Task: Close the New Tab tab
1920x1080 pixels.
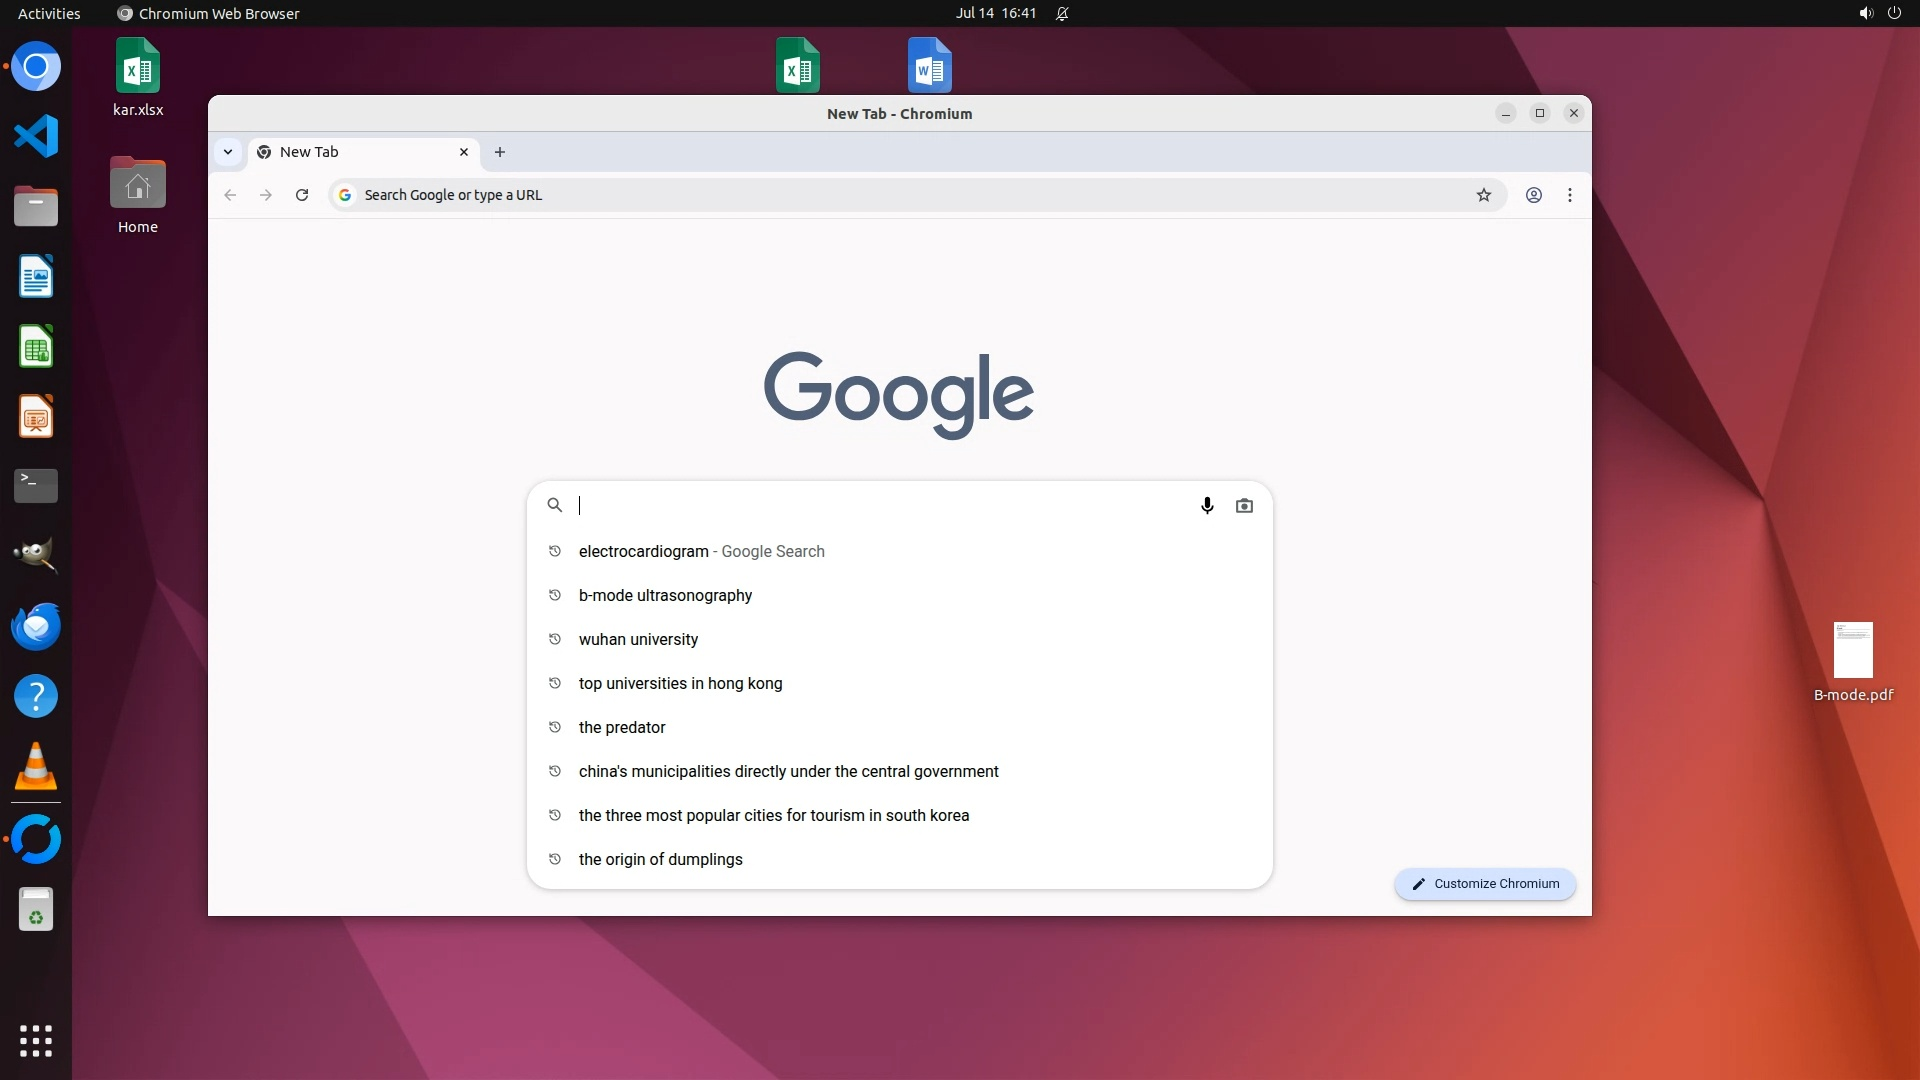Action: click(464, 152)
